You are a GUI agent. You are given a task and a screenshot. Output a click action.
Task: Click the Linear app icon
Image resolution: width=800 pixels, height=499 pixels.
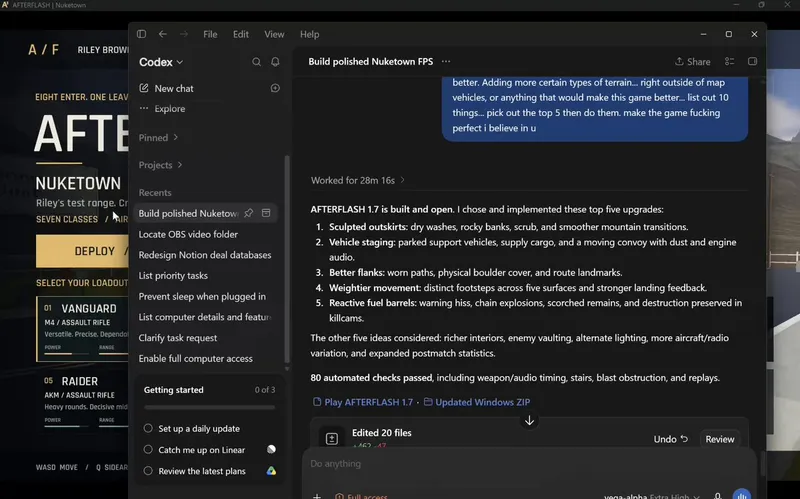tap(271, 450)
